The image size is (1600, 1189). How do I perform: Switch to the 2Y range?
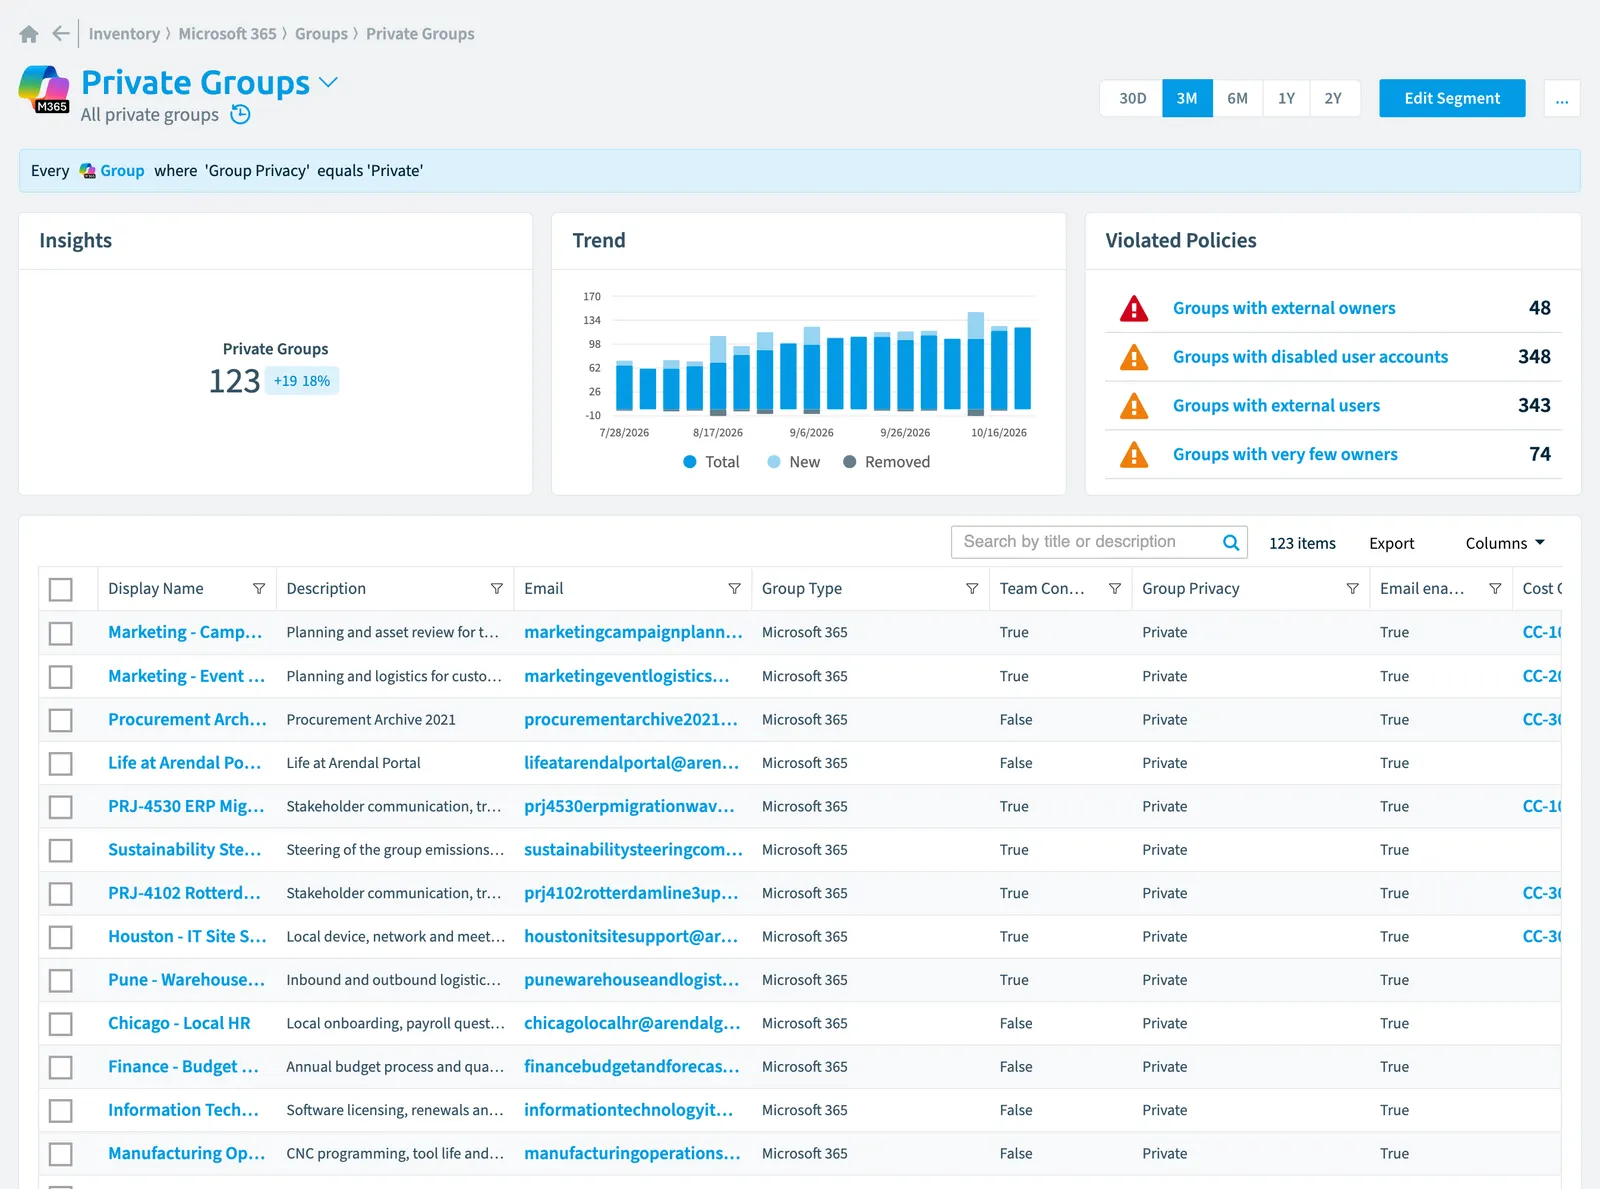point(1333,98)
